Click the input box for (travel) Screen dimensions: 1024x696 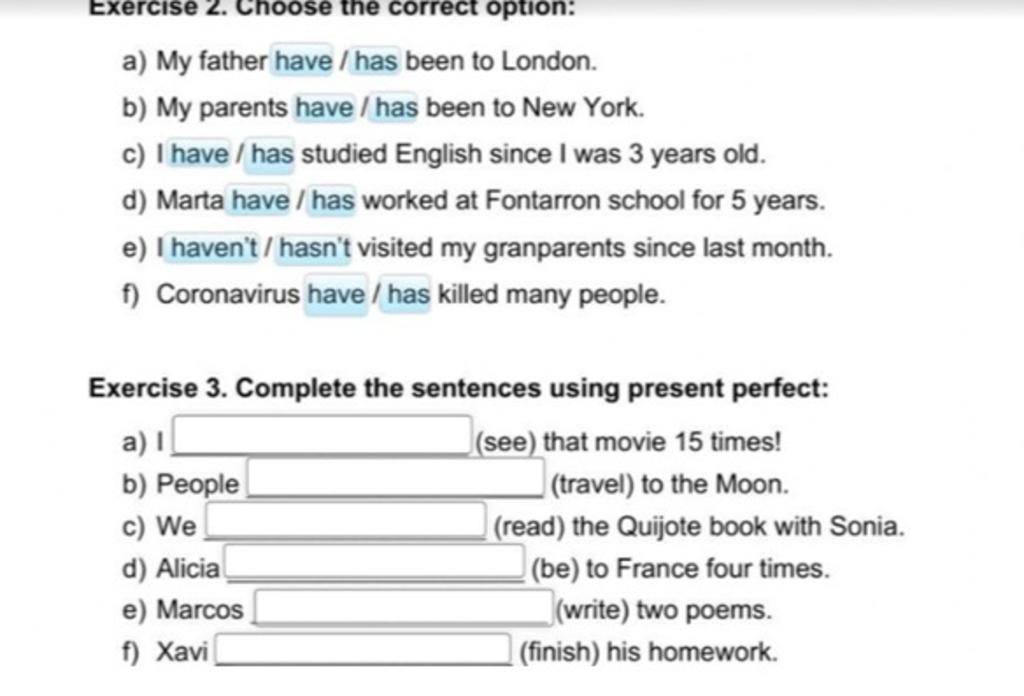click(x=396, y=478)
